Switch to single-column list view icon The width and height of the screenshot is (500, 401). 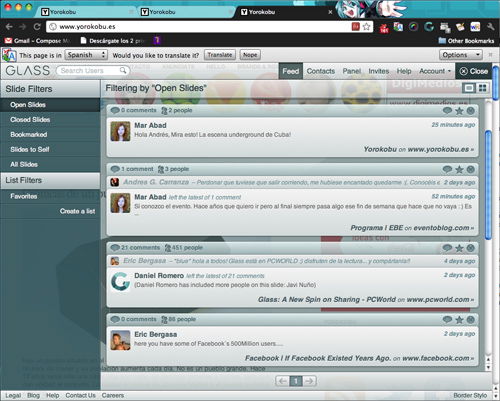(469, 88)
